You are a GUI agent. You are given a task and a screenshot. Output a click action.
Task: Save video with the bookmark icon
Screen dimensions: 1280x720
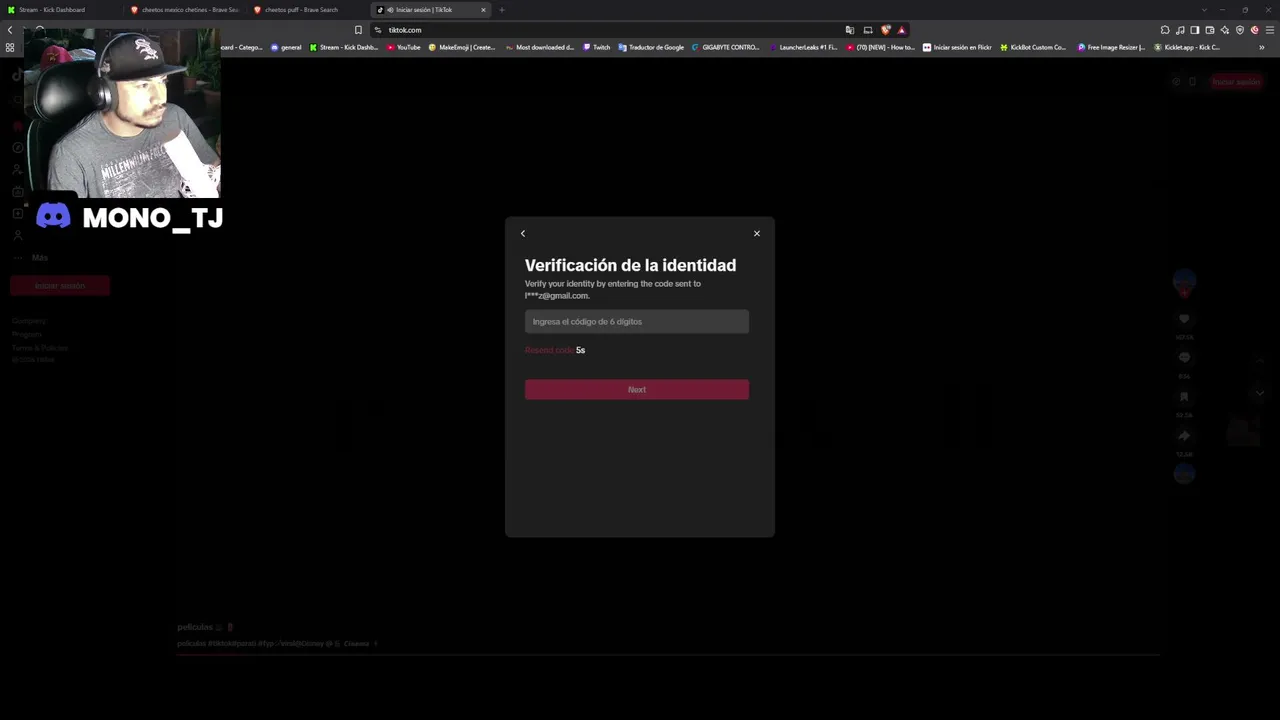pos(1184,397)
